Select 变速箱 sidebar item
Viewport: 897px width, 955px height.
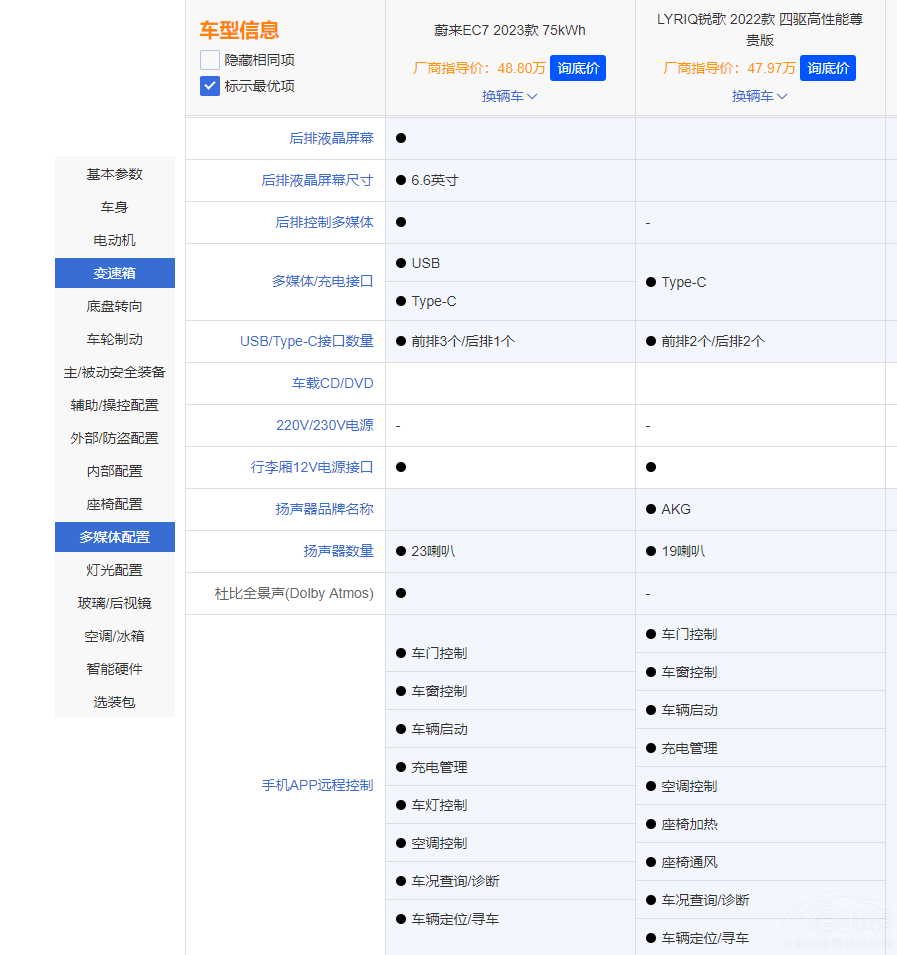pos(115,273)
